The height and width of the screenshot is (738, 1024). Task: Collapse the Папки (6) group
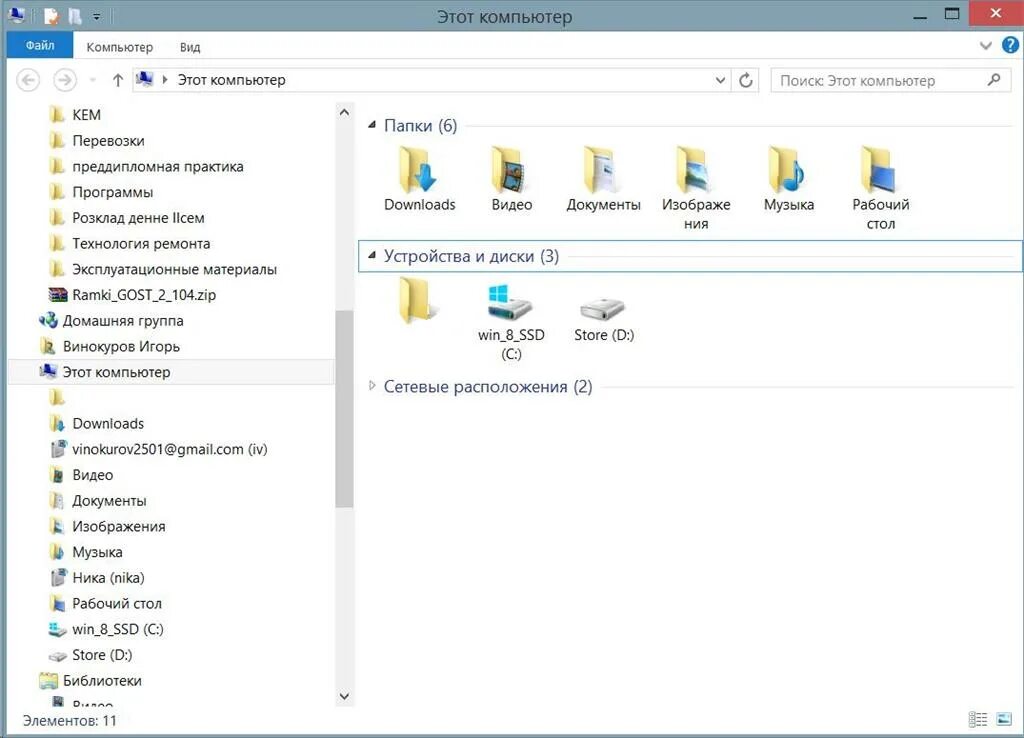tap(372, 125)
